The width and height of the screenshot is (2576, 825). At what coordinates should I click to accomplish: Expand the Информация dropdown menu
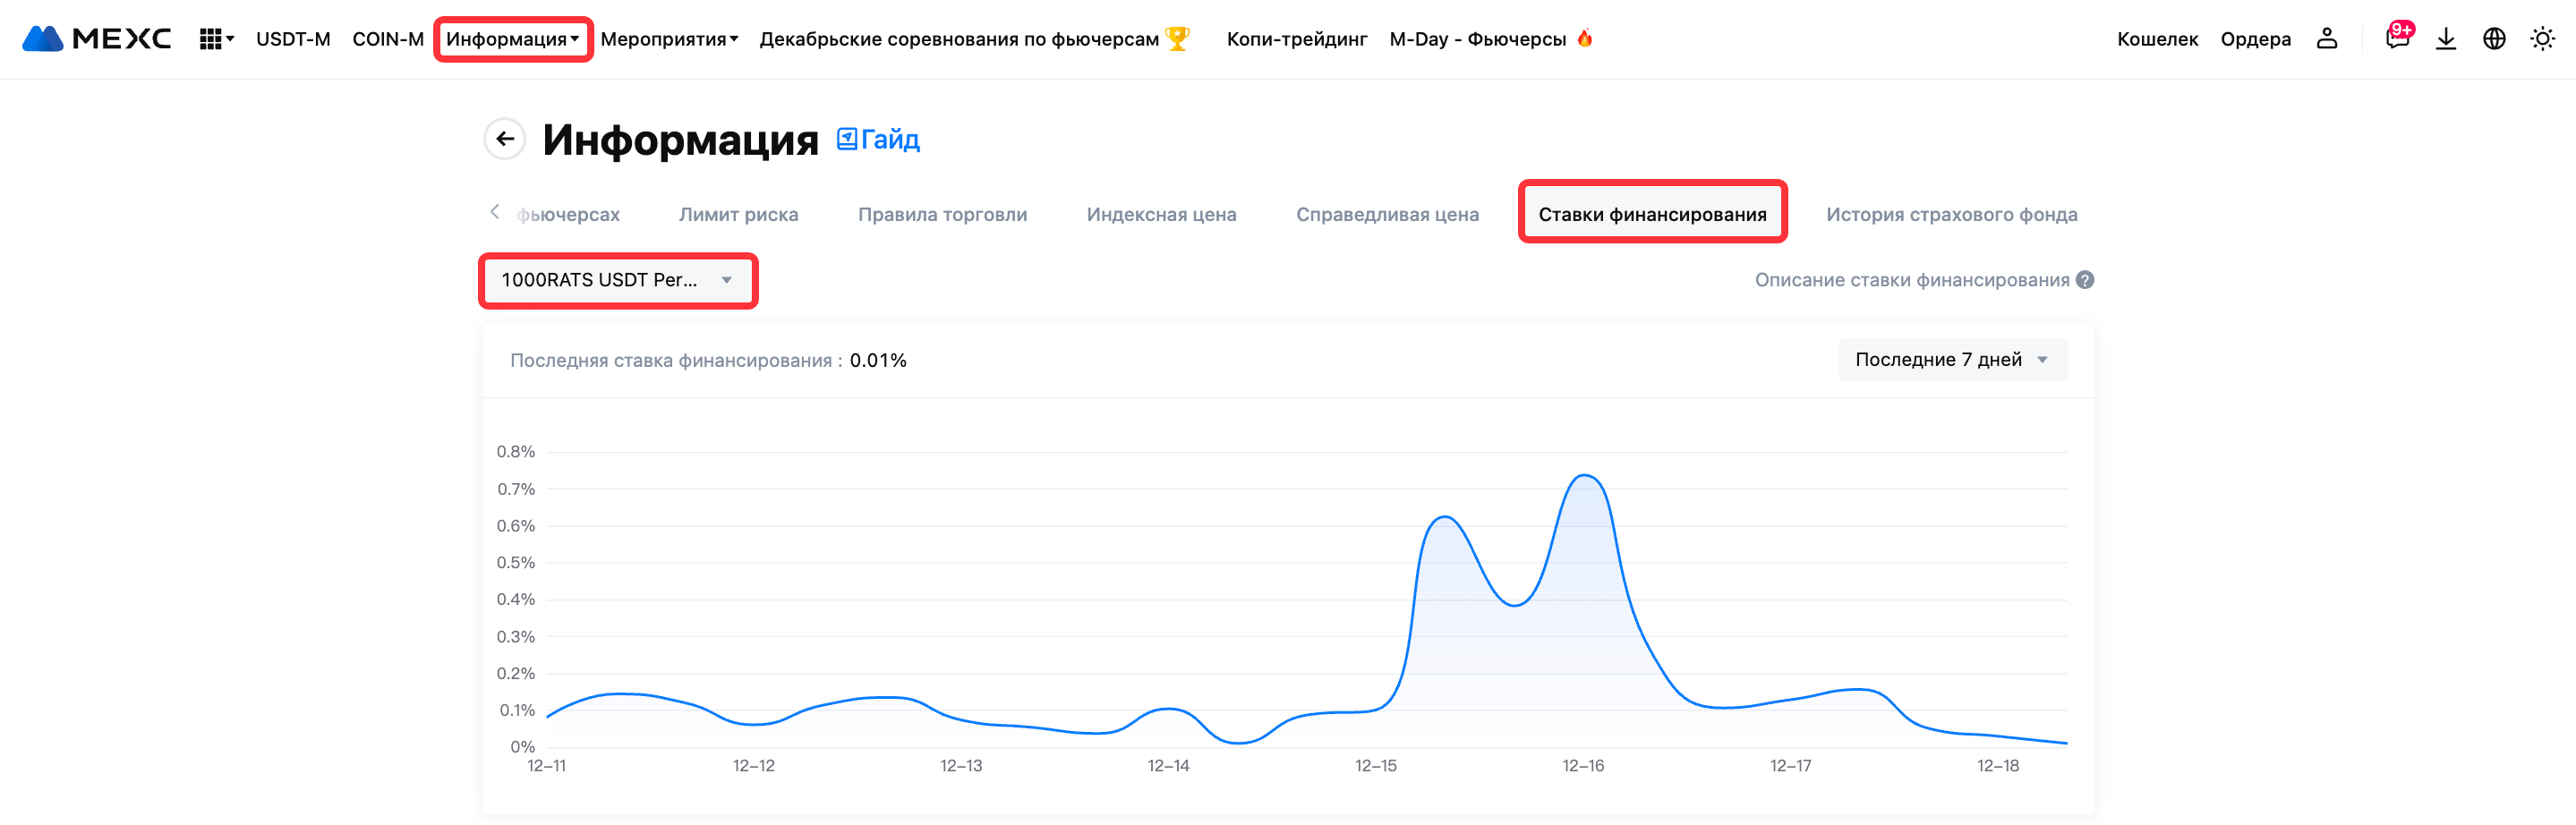512,39
